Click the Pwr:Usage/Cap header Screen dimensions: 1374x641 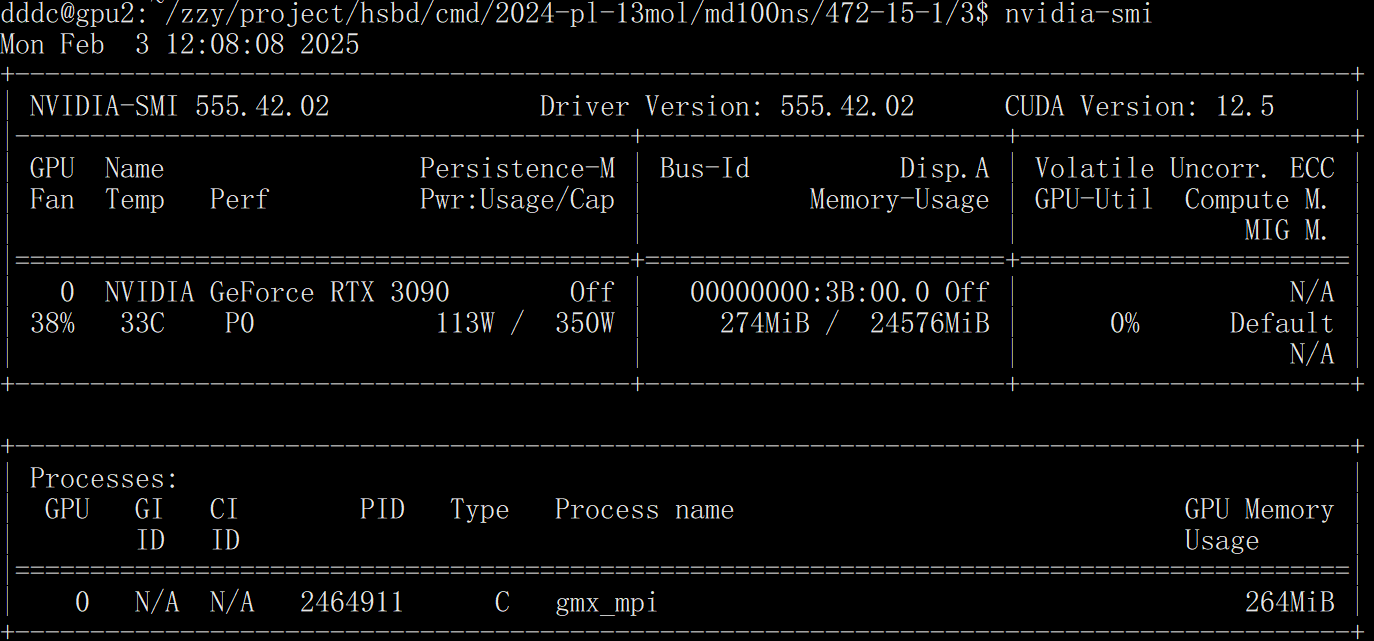[517, 200]
